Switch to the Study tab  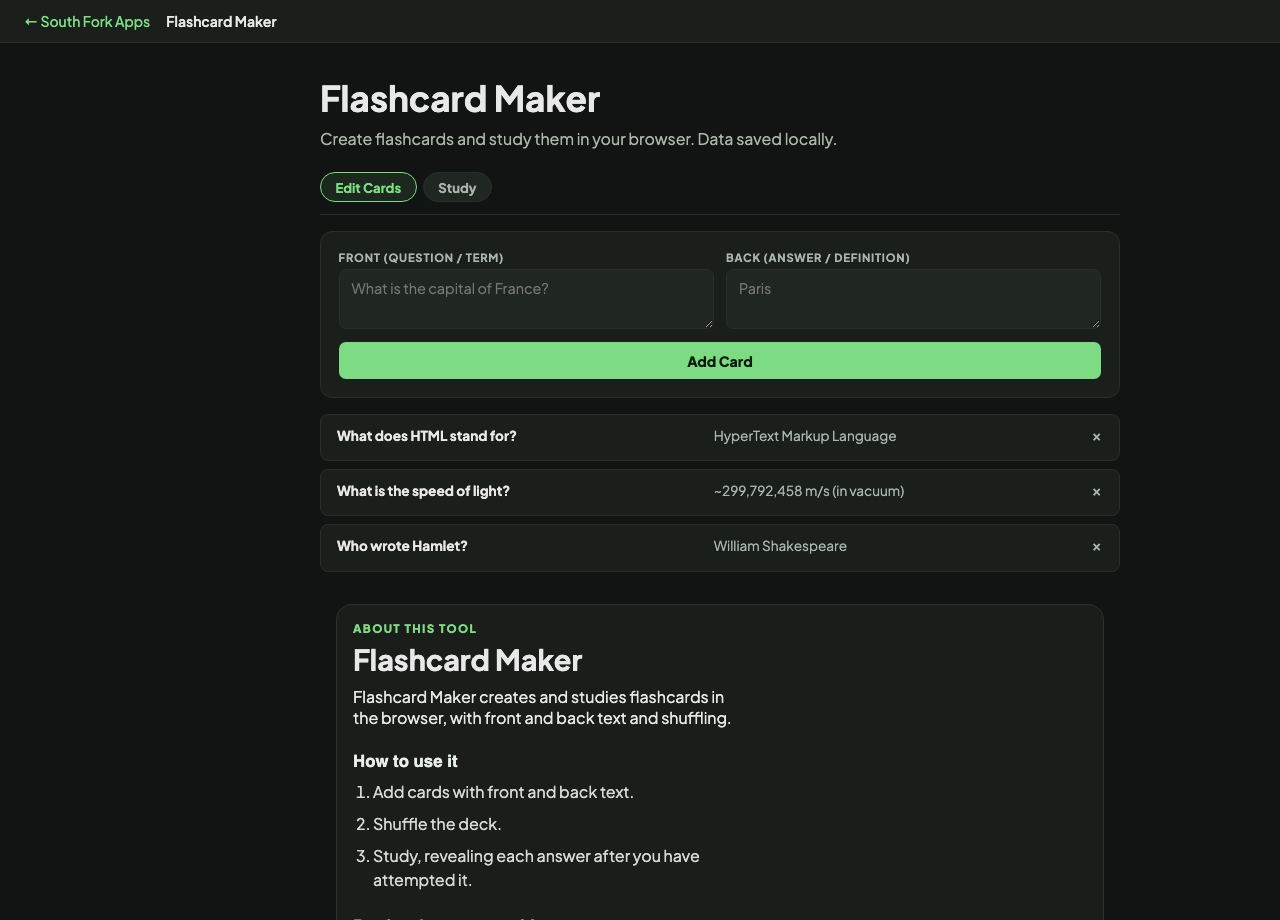[x=457, y=188]
